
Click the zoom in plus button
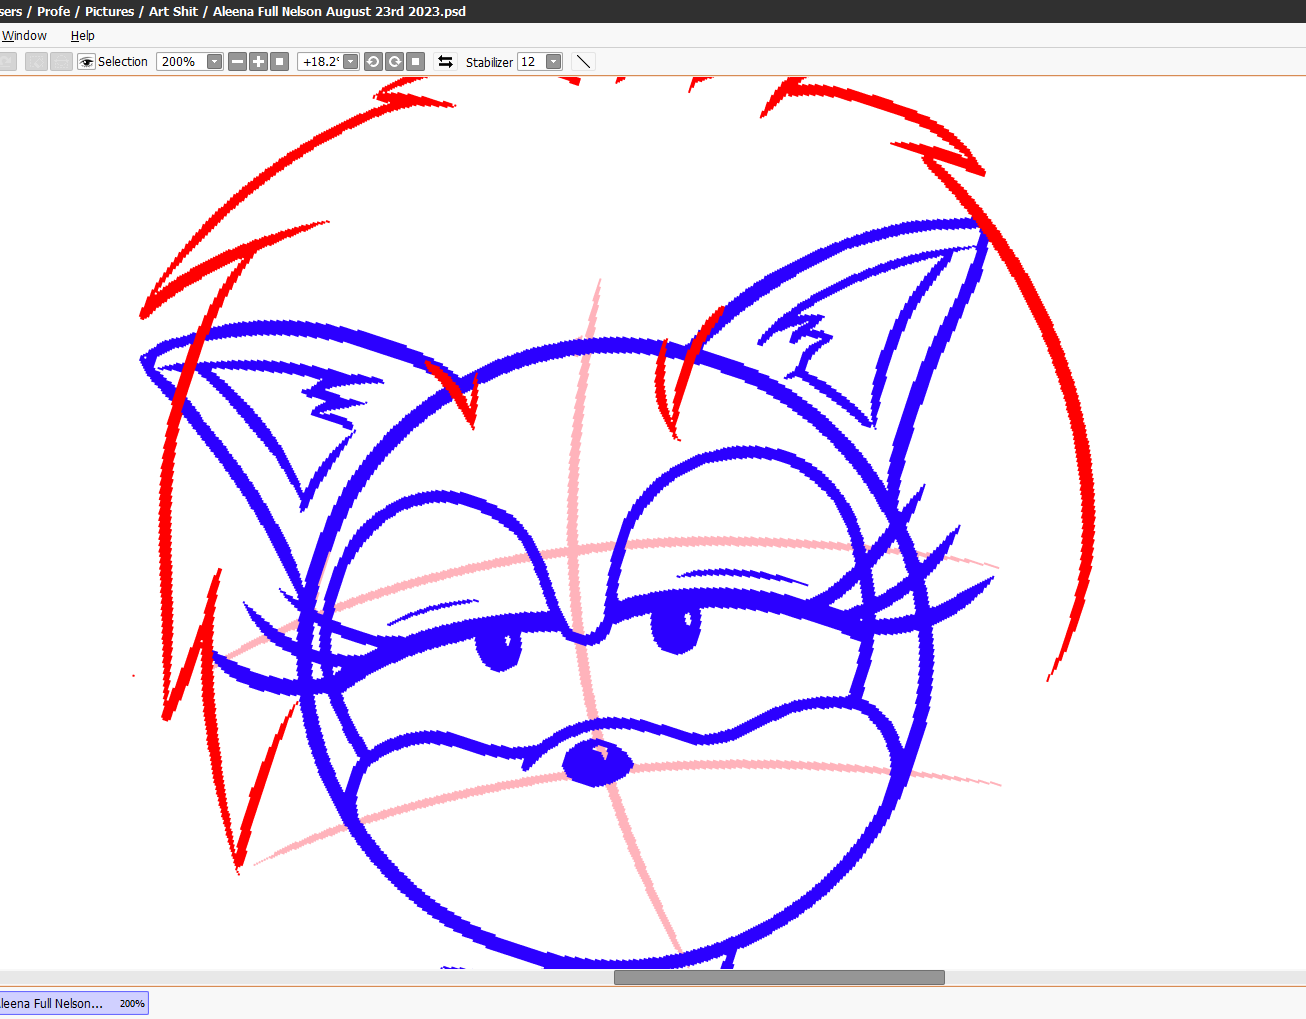258,62
